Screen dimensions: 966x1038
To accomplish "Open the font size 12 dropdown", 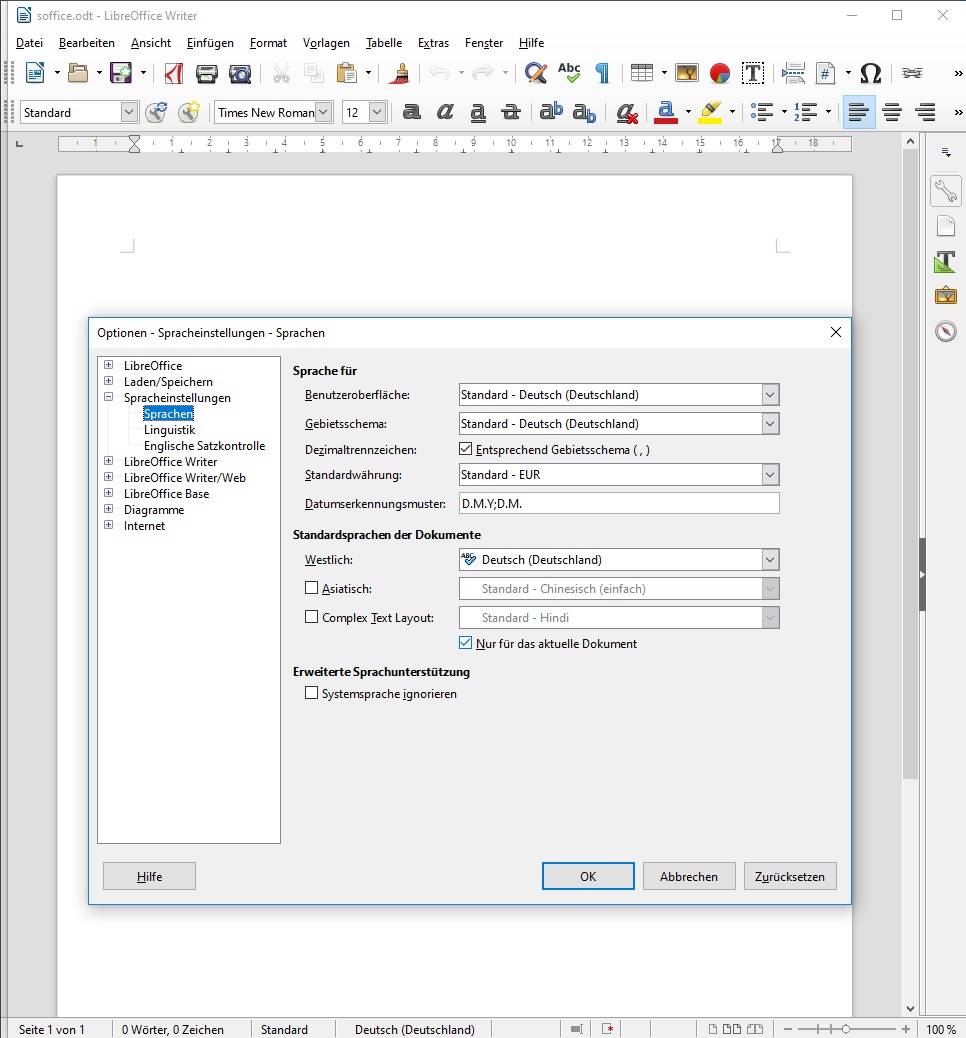I will pos(377,113).
